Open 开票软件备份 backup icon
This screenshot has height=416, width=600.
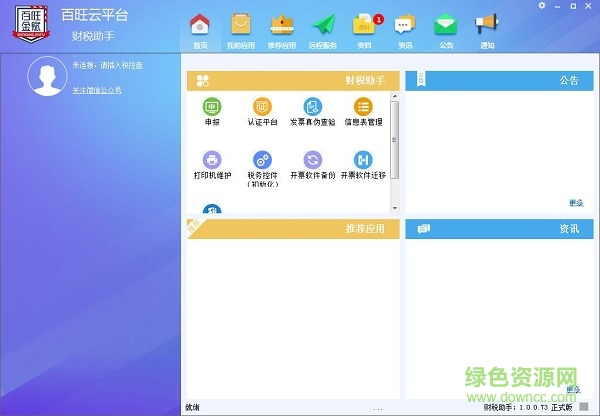pyautogui.click(x=313, y=160)
